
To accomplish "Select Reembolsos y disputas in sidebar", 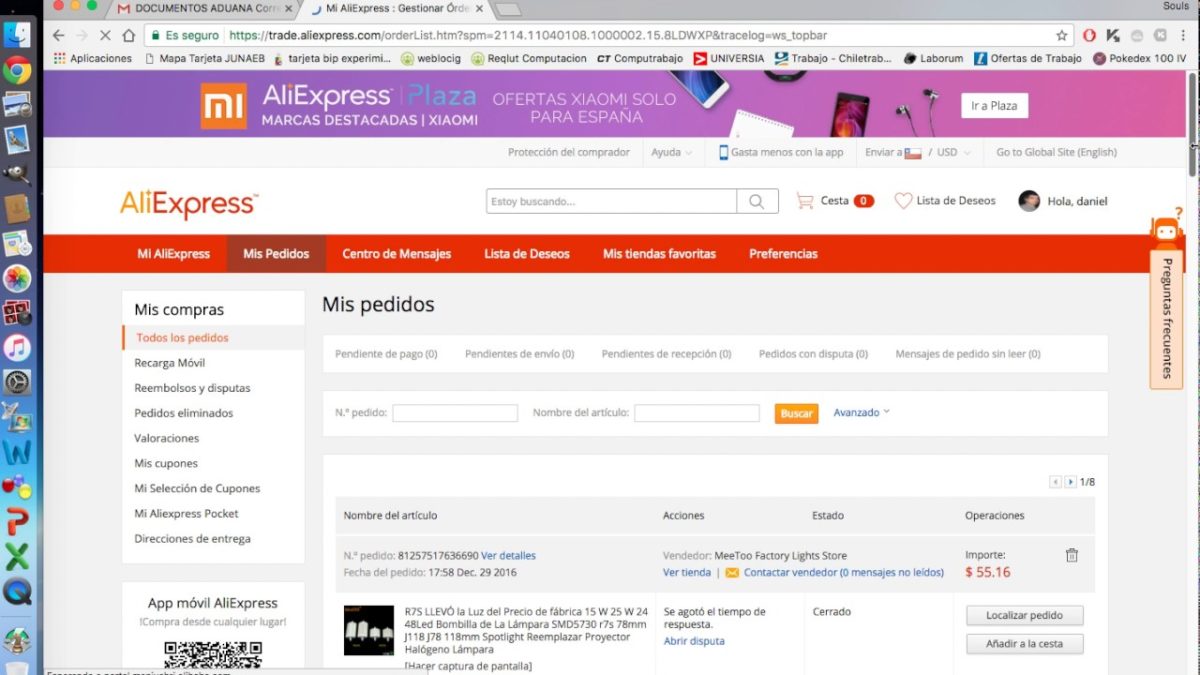I will tap(192, 388).
